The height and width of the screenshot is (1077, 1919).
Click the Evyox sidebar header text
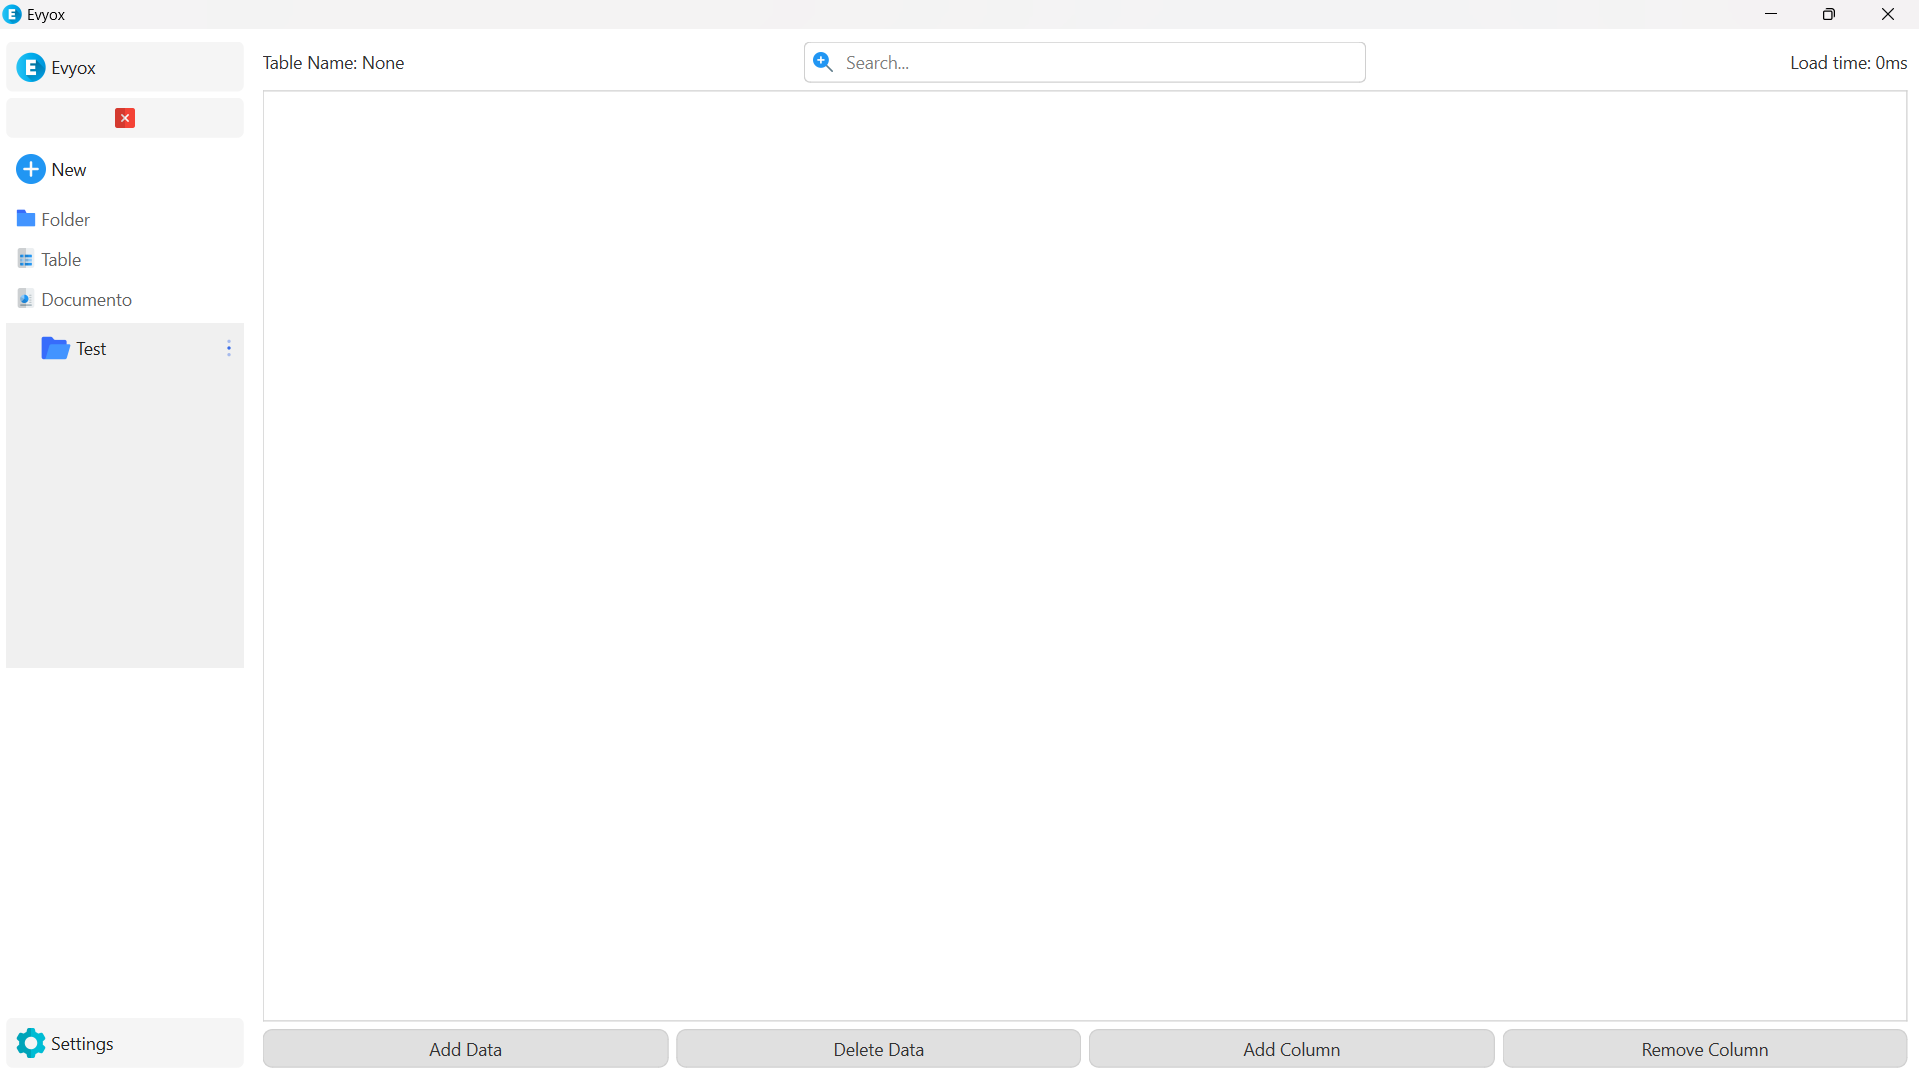point(74,68)
